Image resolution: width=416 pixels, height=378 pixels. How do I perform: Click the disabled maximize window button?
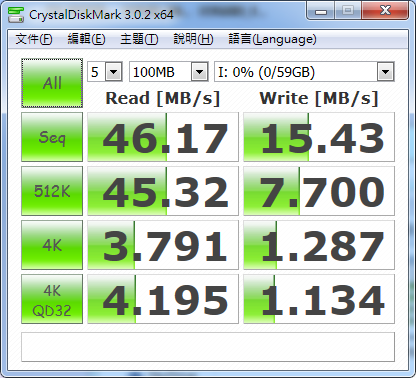point(348,11)
